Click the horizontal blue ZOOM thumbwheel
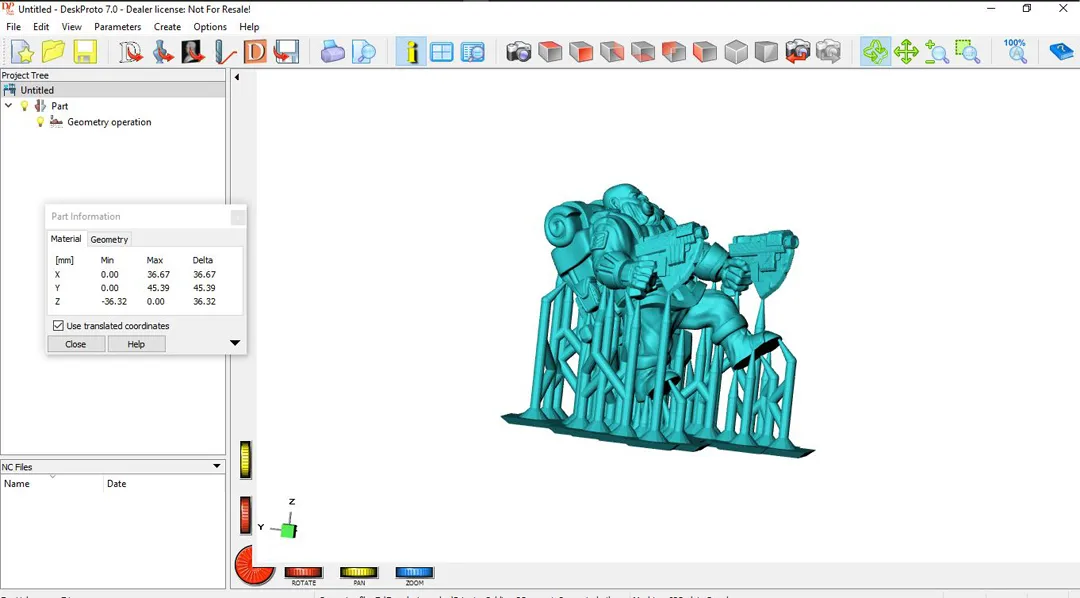This screenshot has width=1080, height=598. tap(415, 573)
